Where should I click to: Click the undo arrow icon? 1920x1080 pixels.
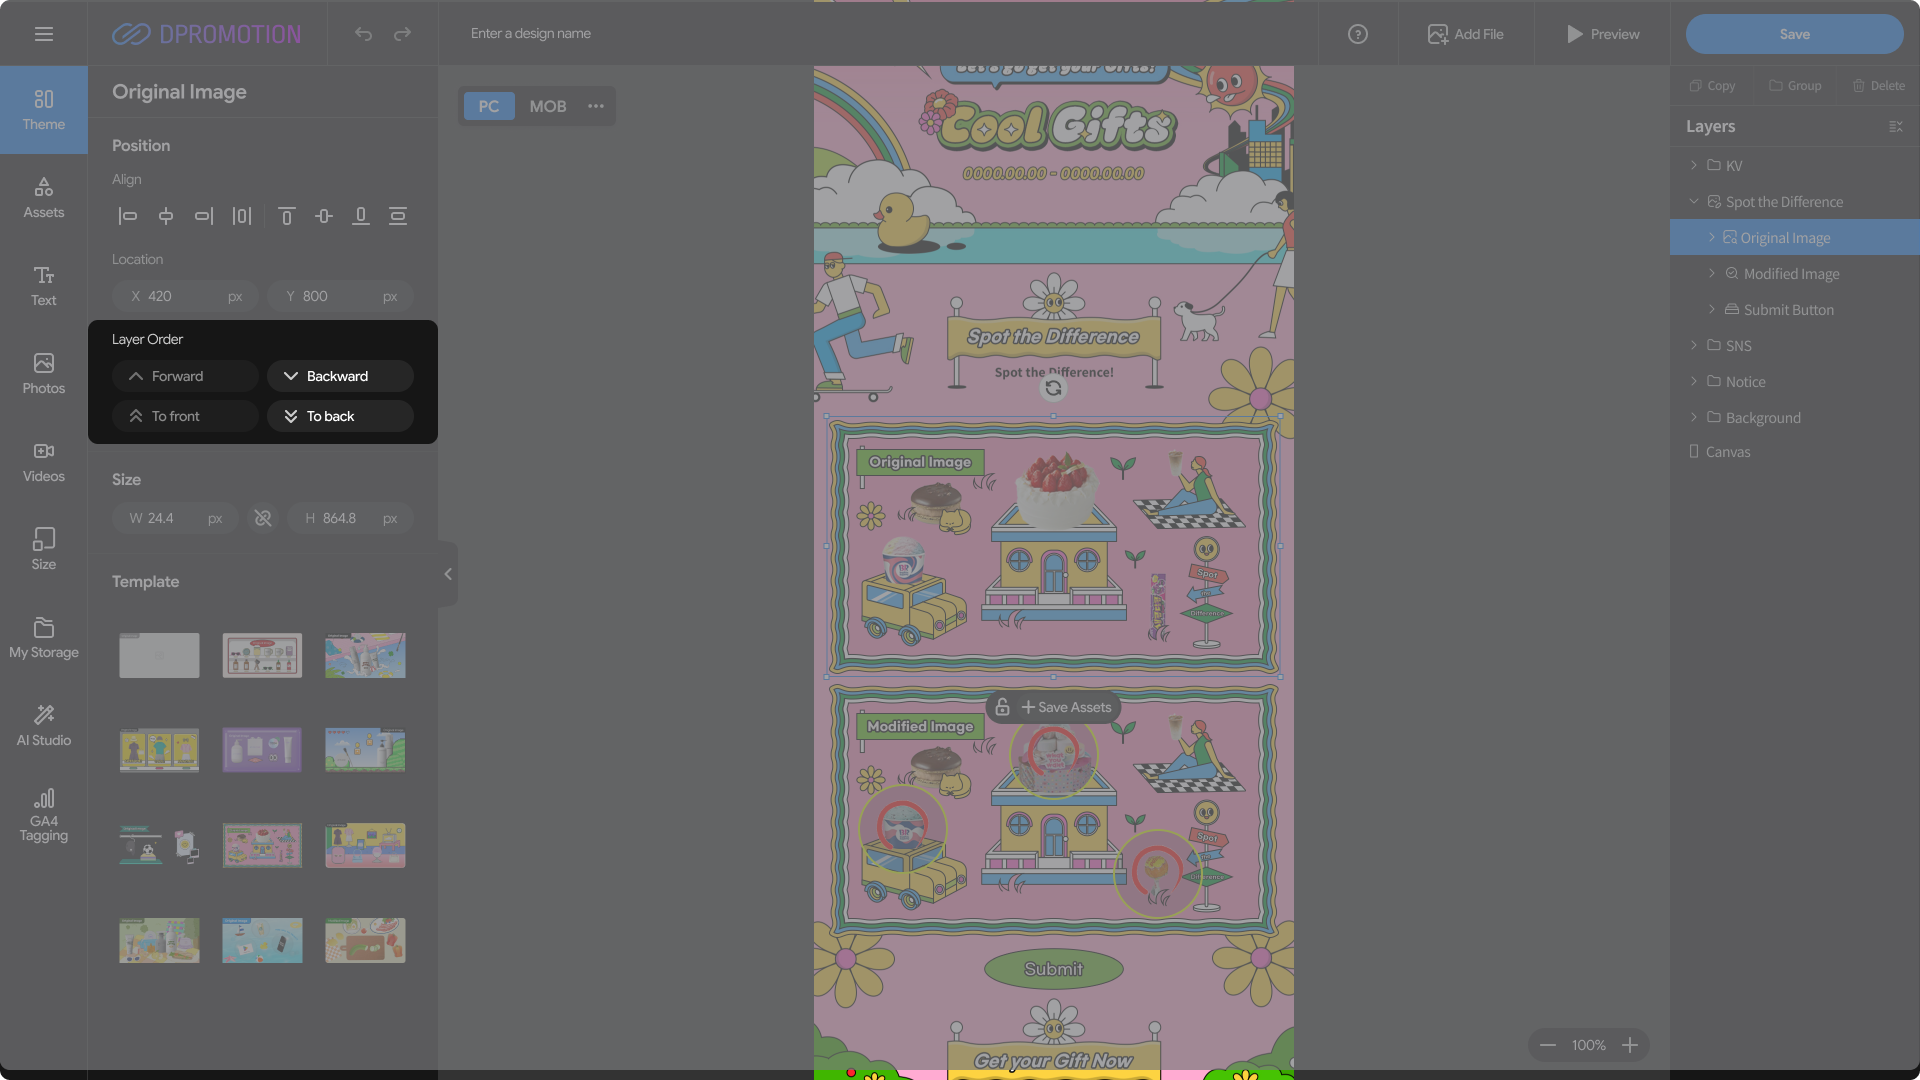[x=363, y=34]
